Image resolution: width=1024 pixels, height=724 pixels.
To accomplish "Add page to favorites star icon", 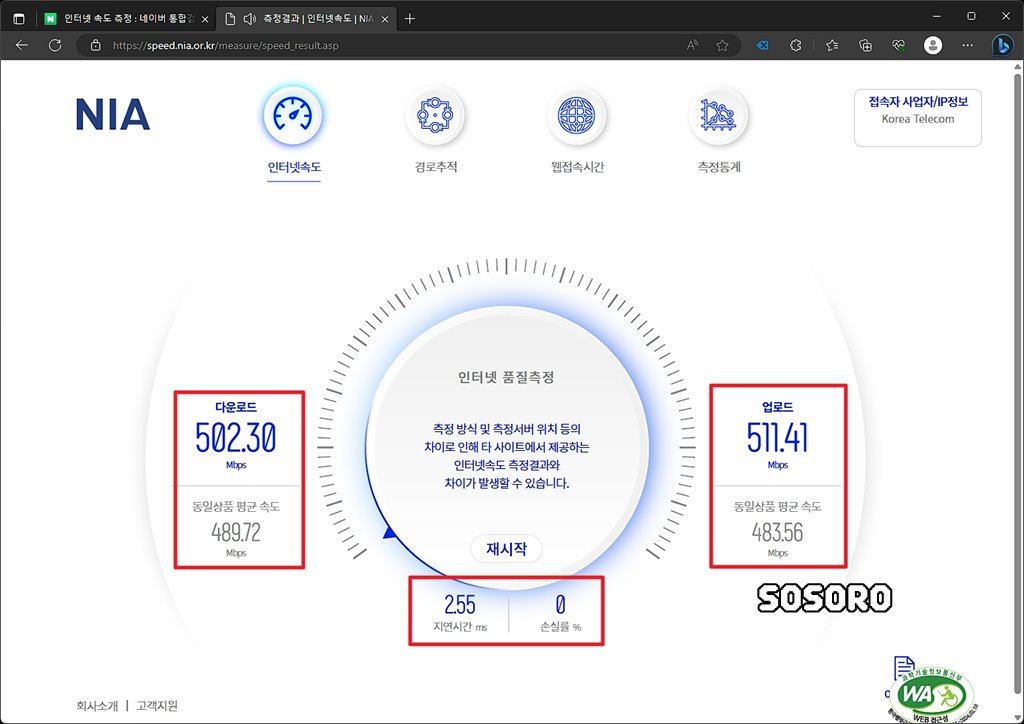I will (722, 45).
